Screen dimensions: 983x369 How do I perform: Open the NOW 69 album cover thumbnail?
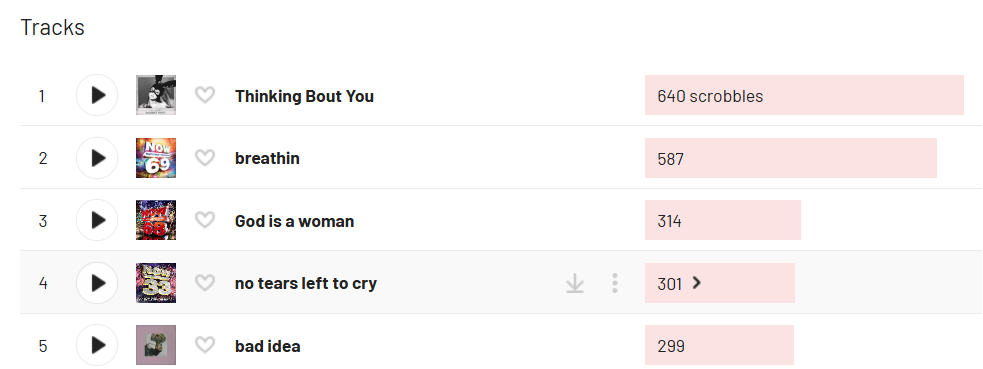pos(155,158)
